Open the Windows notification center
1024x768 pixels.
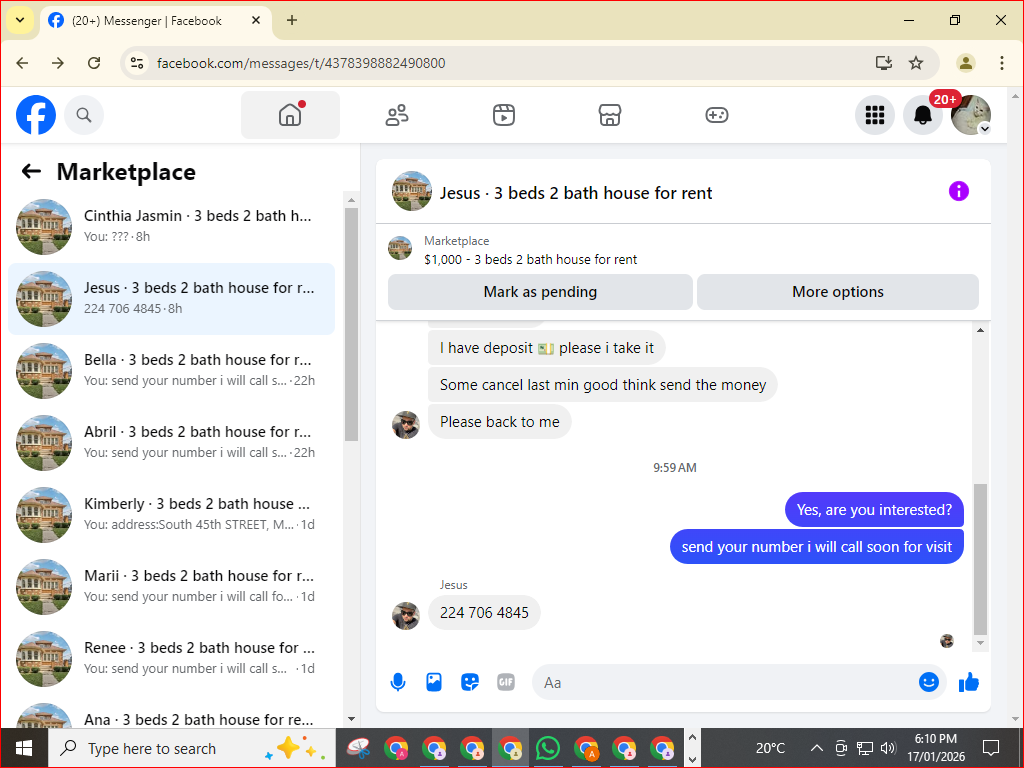coord(991,748)
